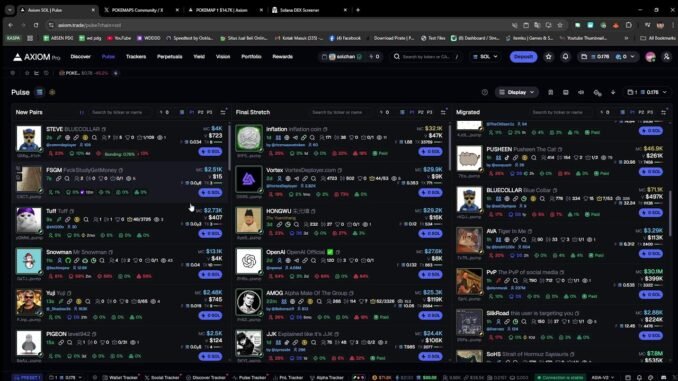
Task: Open the Migrated filter settings icon
Action: [664, 112]
